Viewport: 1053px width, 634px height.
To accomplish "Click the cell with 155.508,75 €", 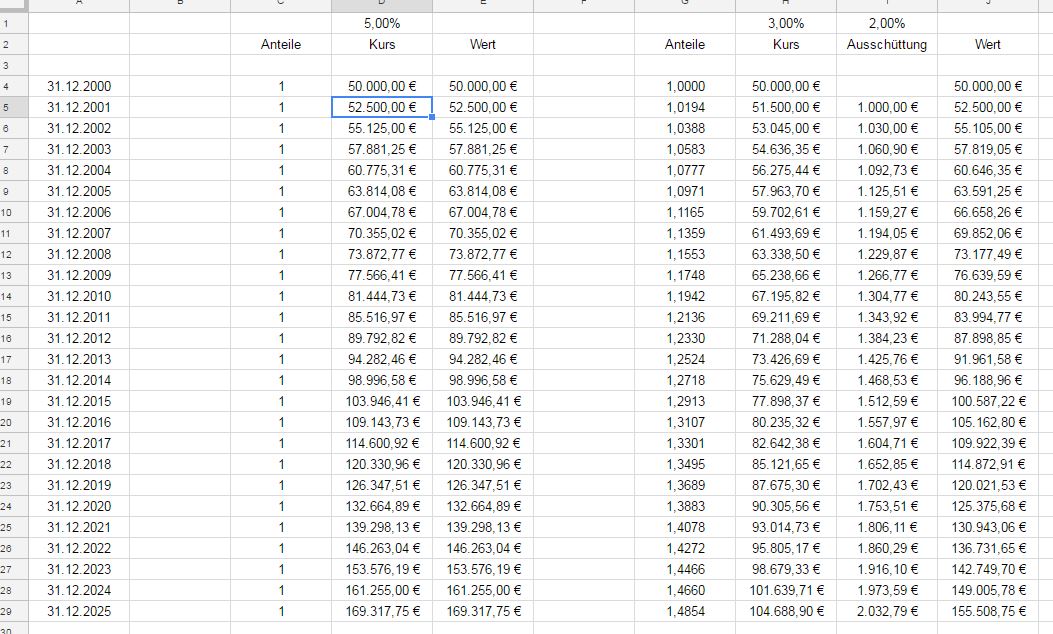I will [988, 611].
